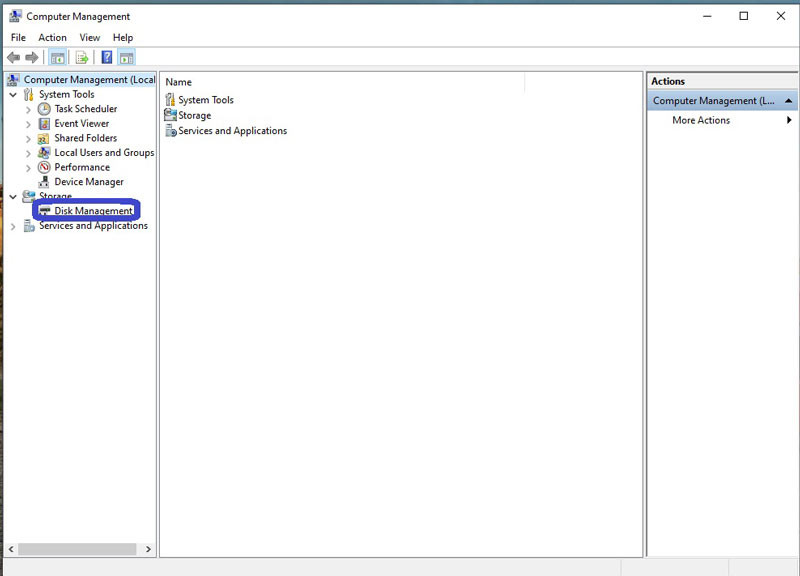
Task: Select Disk Management in the tree
Action: pyautogui.click(x=93, y=211)
